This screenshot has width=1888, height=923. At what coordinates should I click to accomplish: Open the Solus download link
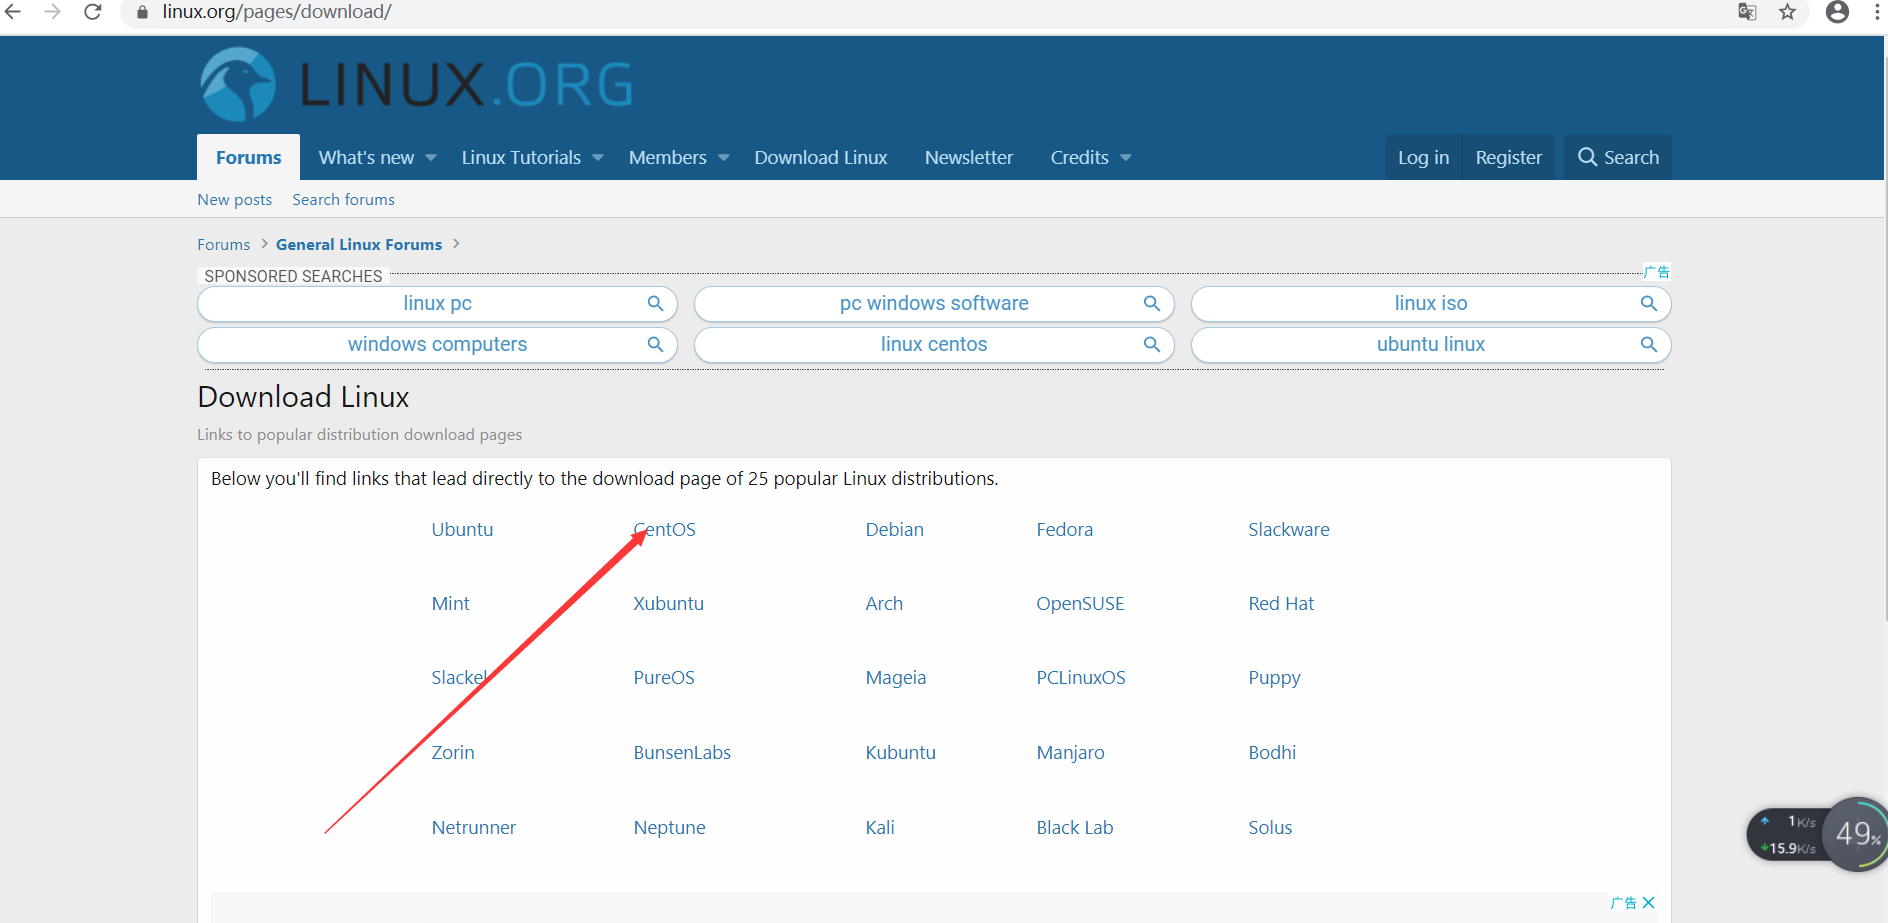click(x=1270, y=827)
